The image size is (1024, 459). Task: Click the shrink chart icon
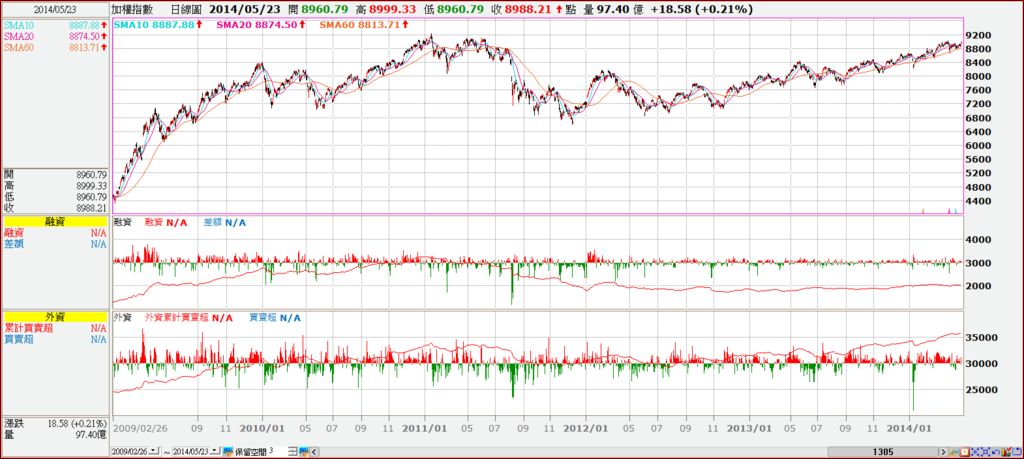click(x=975, y=452)
